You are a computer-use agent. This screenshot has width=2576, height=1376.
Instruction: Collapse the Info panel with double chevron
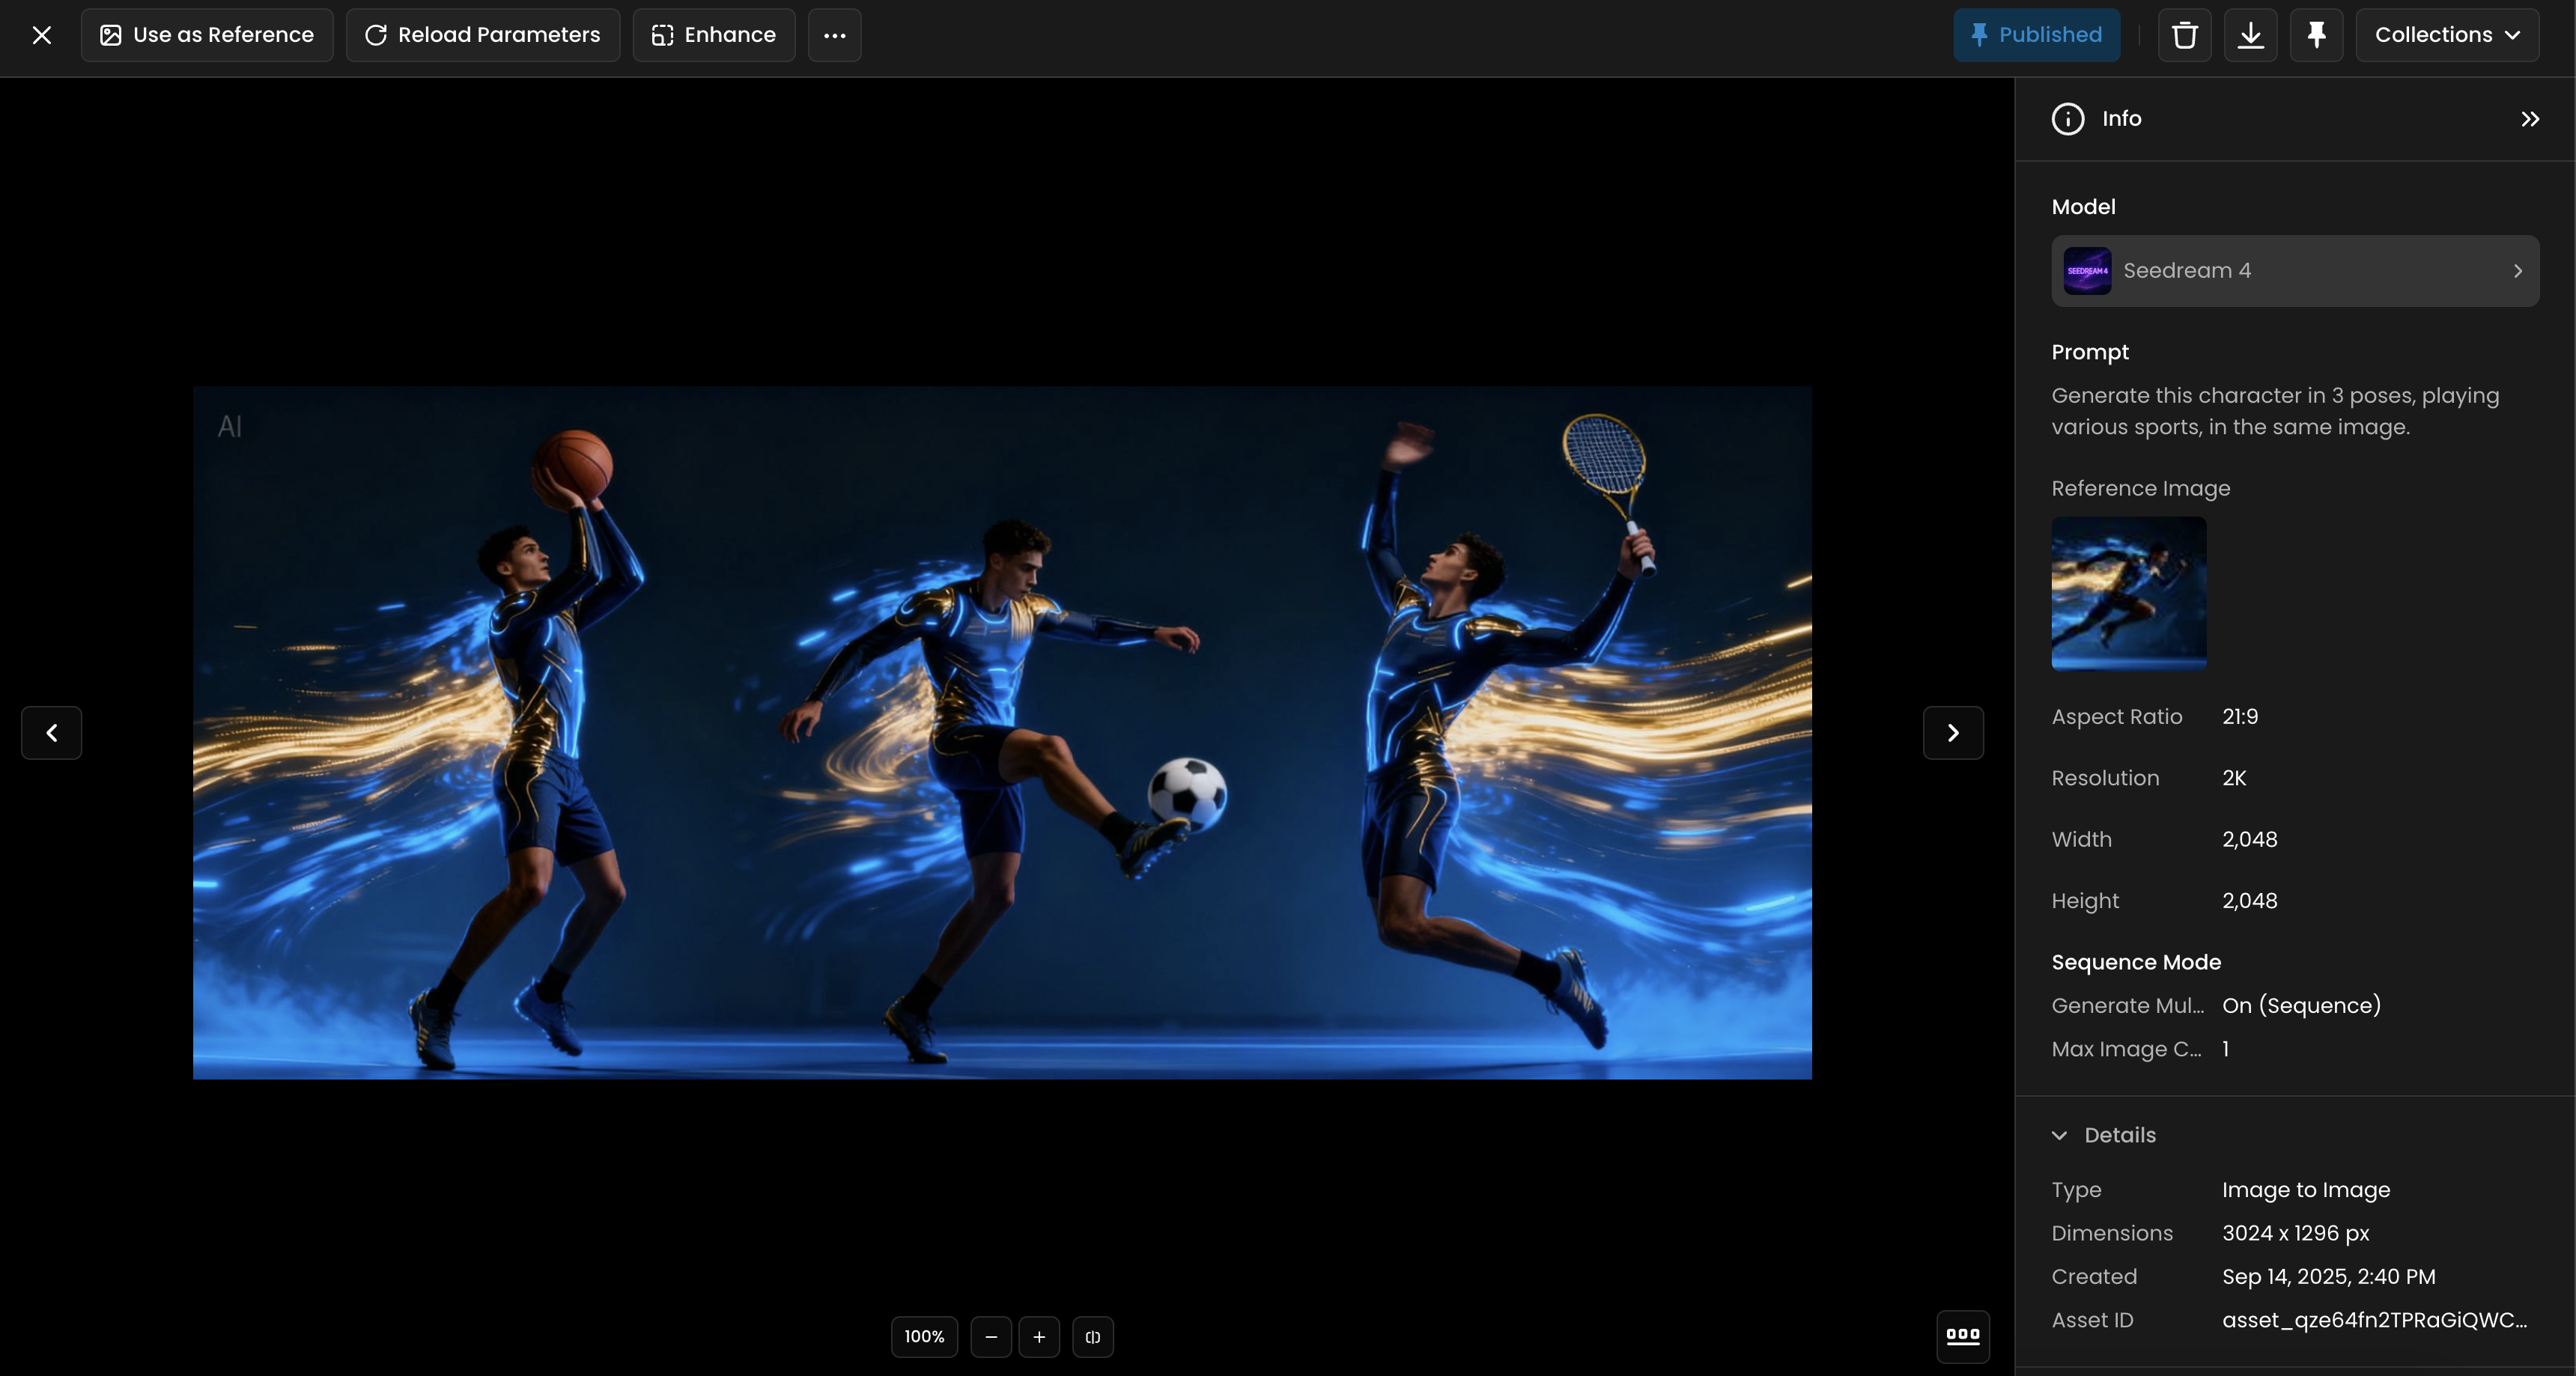pyautogui.click(x=2529, y=119)
